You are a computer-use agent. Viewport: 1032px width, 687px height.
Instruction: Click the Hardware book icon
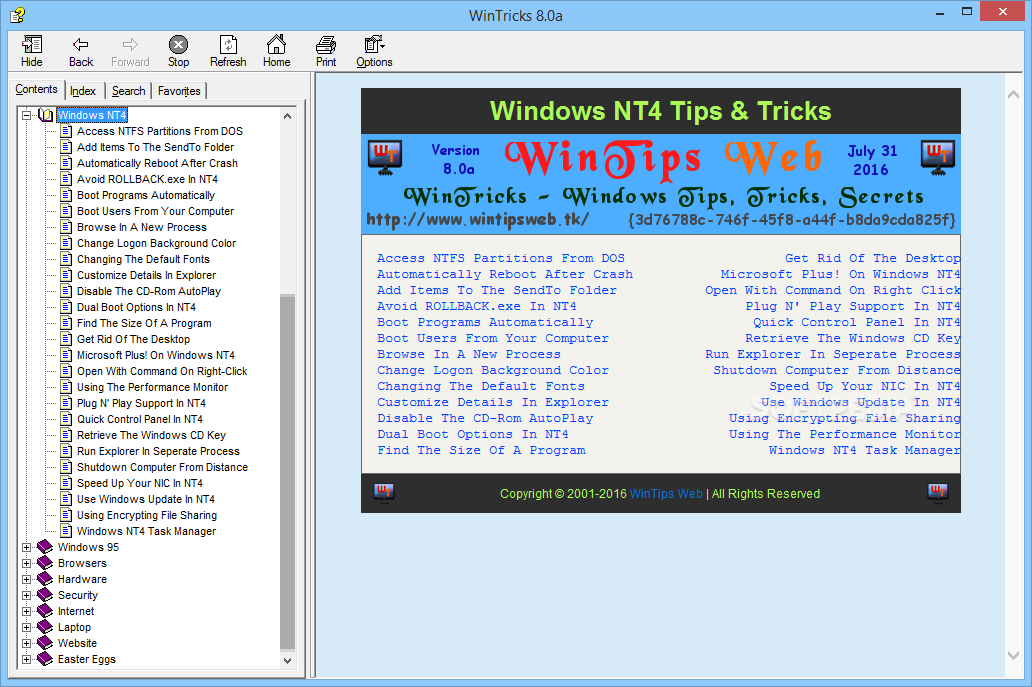[x=45, y=579]
